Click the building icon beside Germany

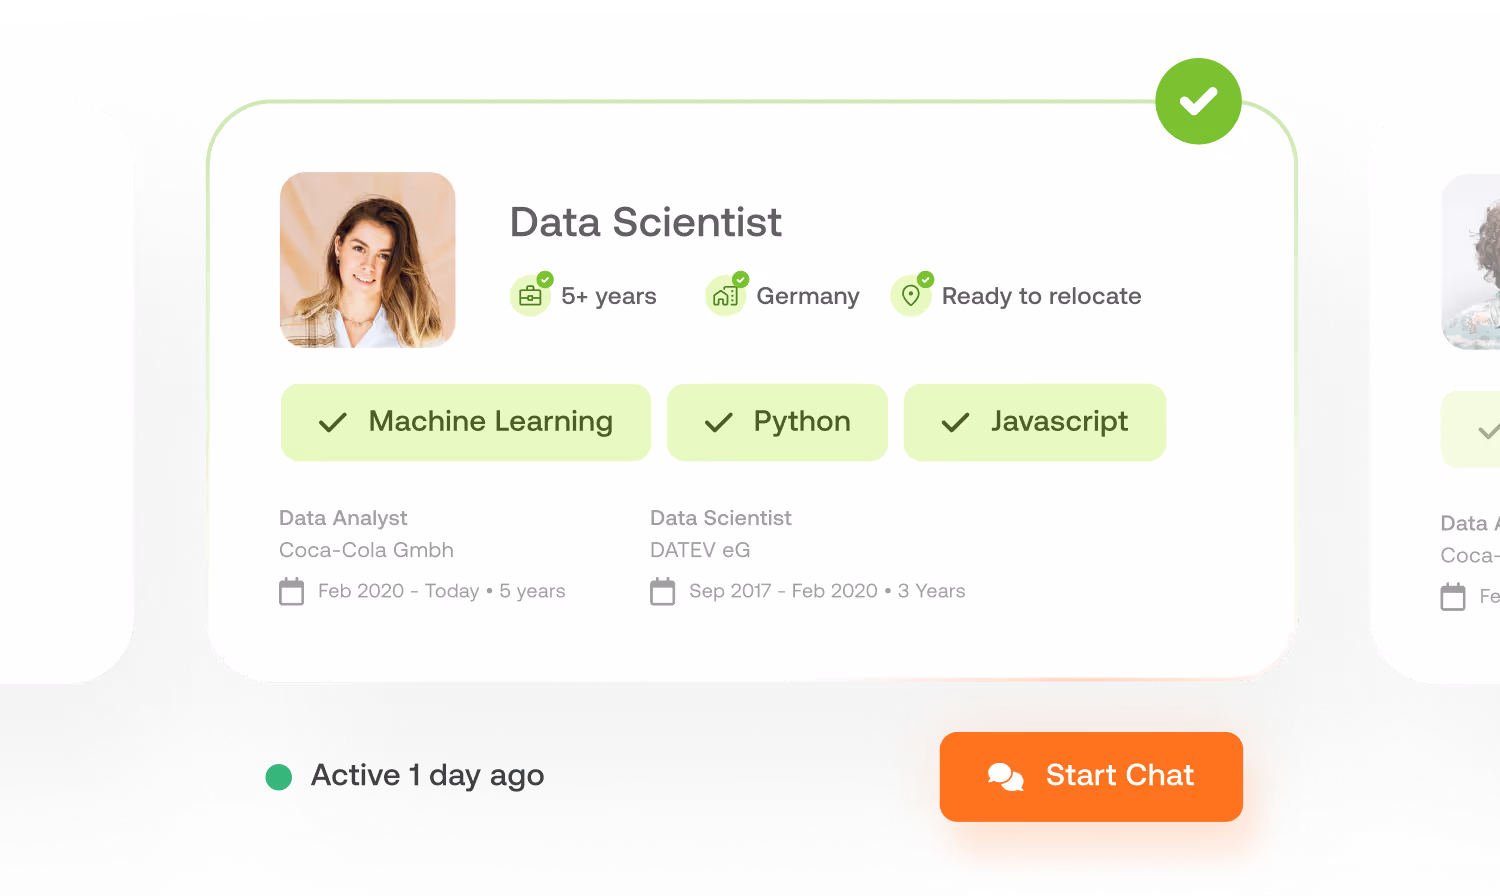click(x=725, y=296)
